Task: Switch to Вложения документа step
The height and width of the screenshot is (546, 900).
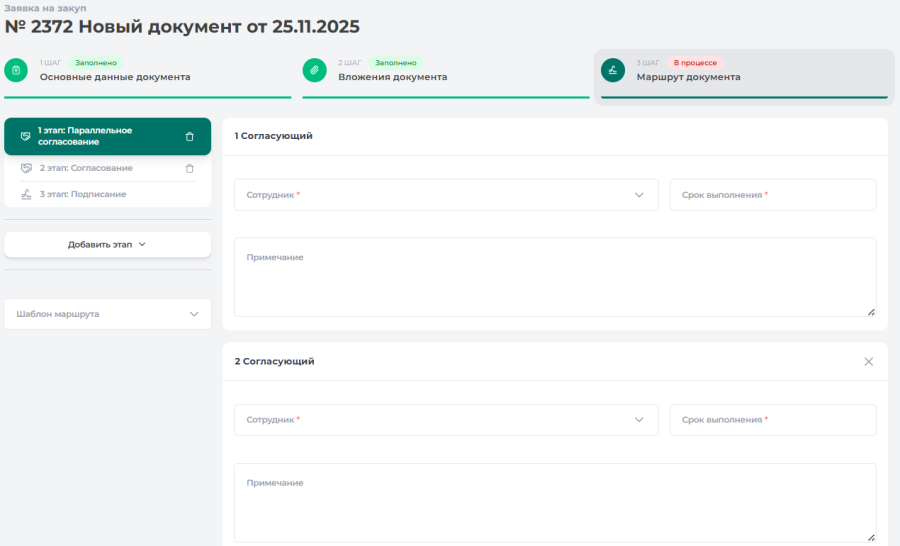Action: 392,77
